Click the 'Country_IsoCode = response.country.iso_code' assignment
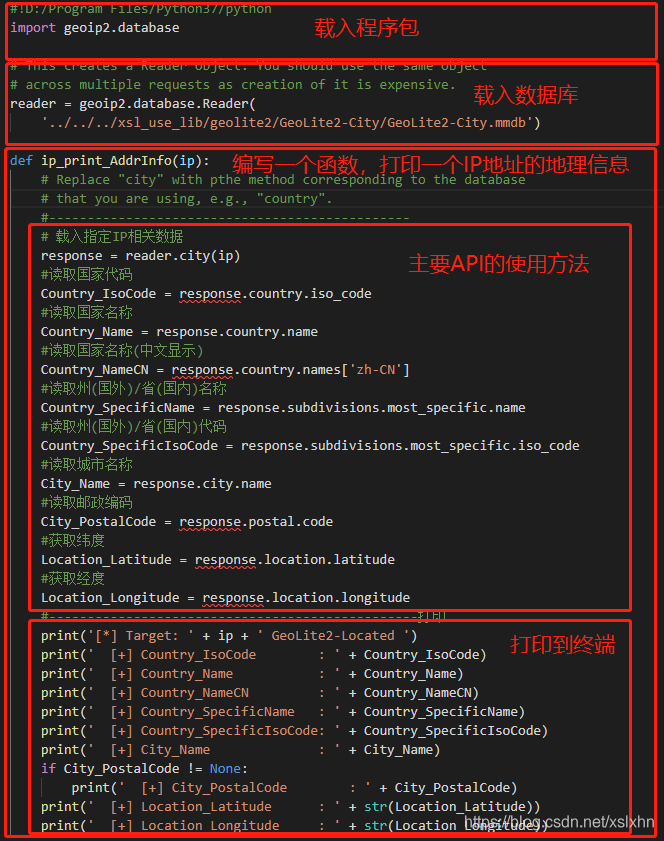The image size is (664, 841). 206,294
